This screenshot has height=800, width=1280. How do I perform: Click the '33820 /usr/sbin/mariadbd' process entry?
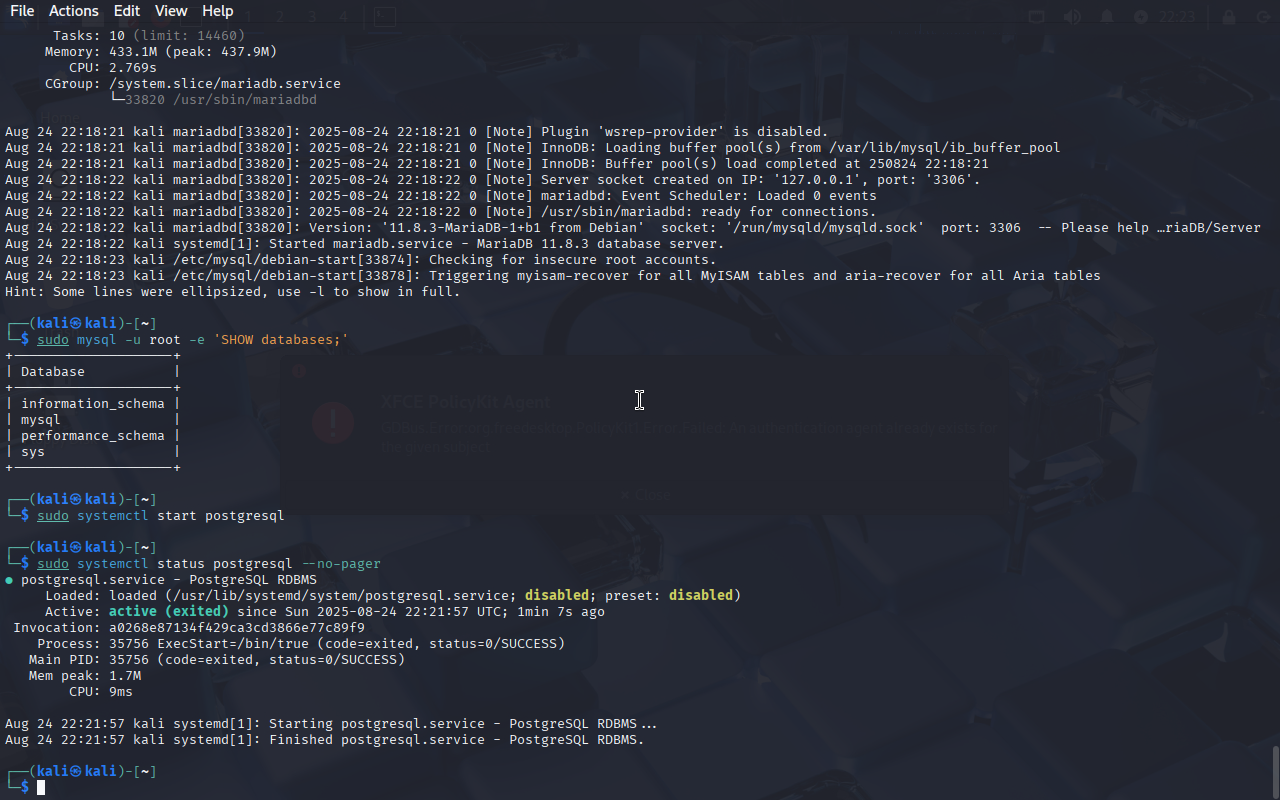coord(221,100)
